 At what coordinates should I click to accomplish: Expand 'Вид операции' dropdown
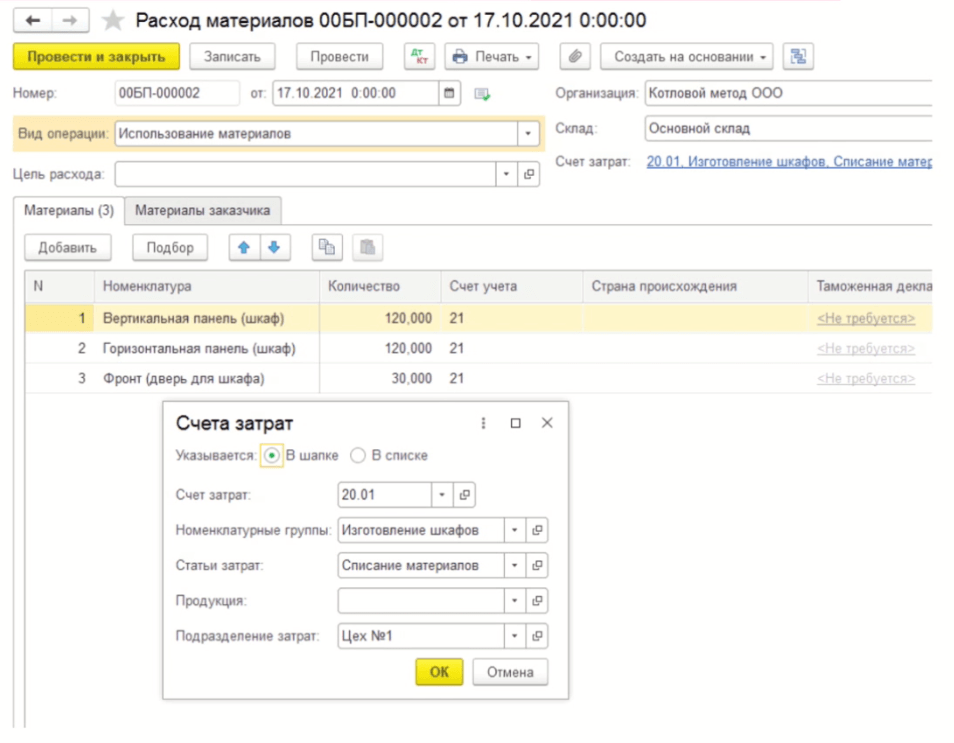tap(528, 134)
